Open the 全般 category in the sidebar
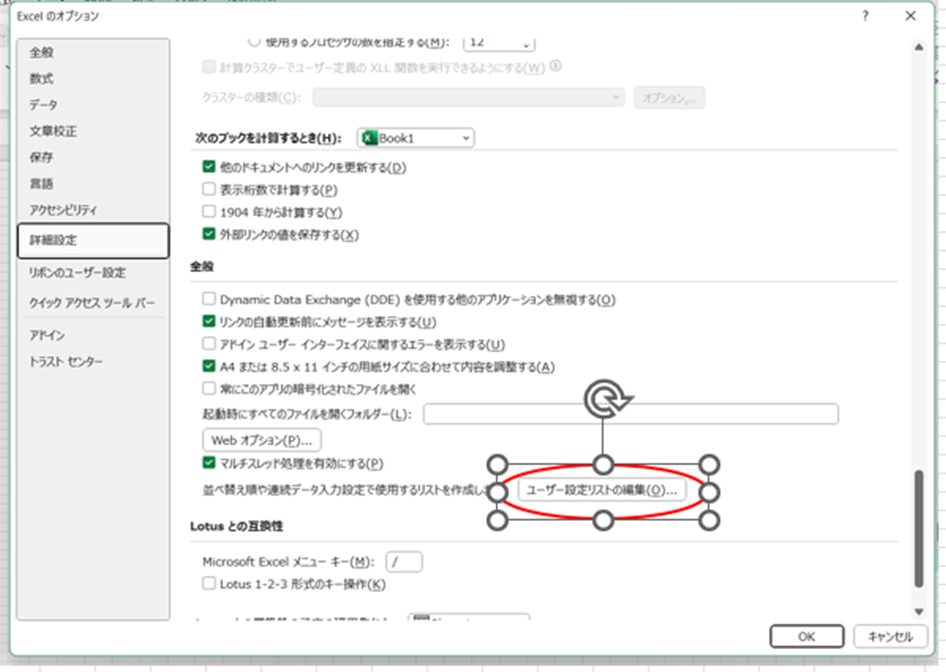The image size is (946, 672). pos(42,52)
